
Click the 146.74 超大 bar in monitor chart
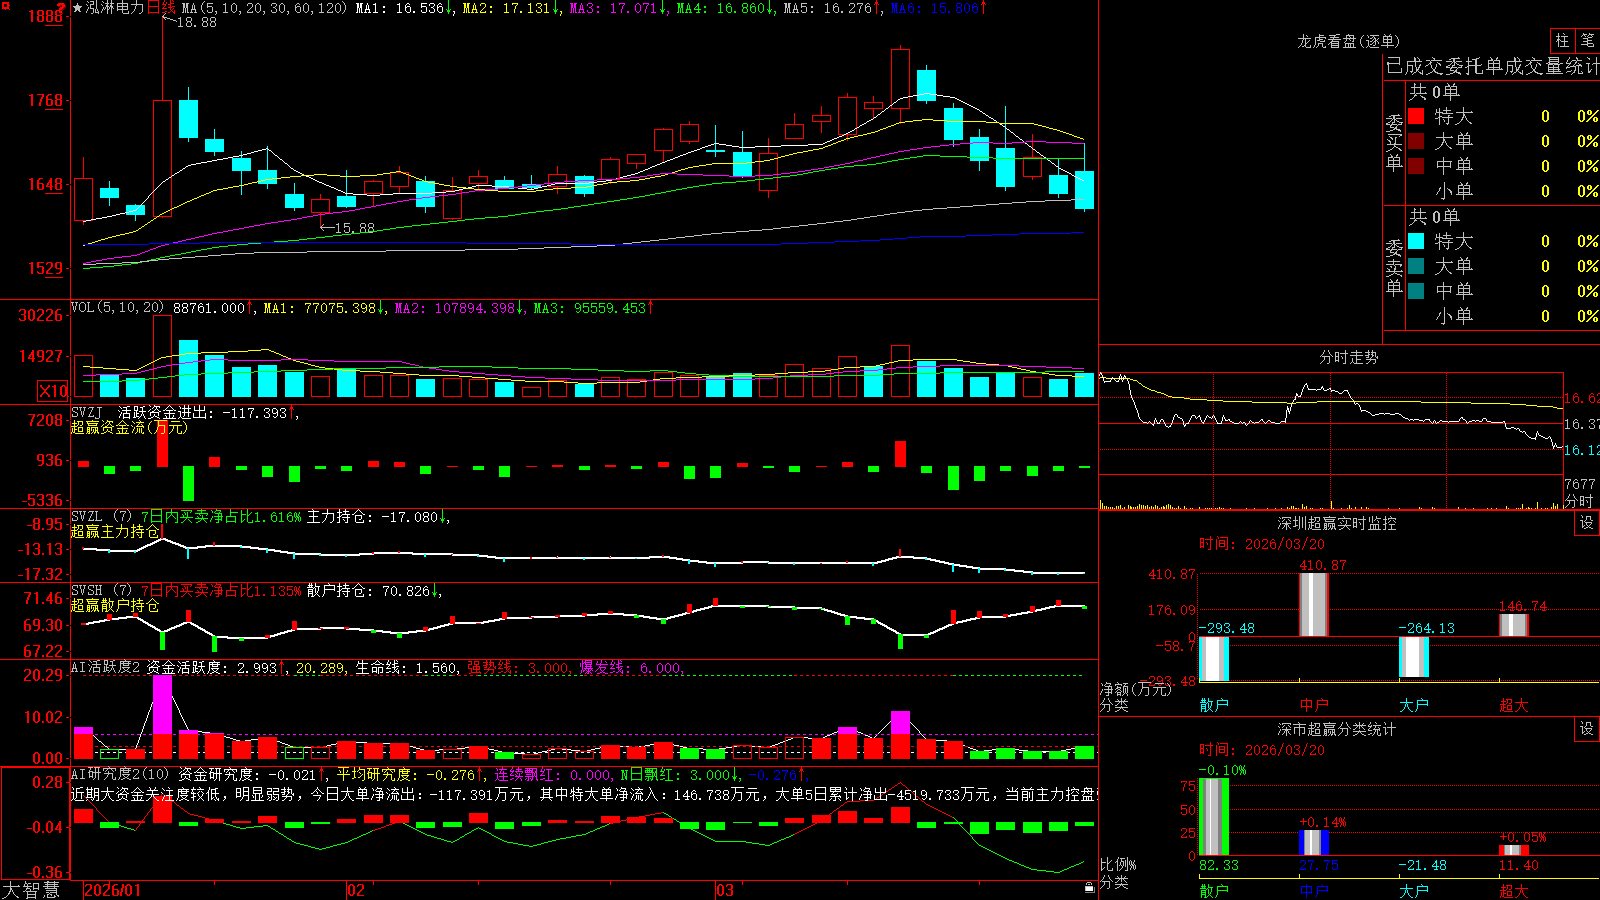pos(1513,625)
